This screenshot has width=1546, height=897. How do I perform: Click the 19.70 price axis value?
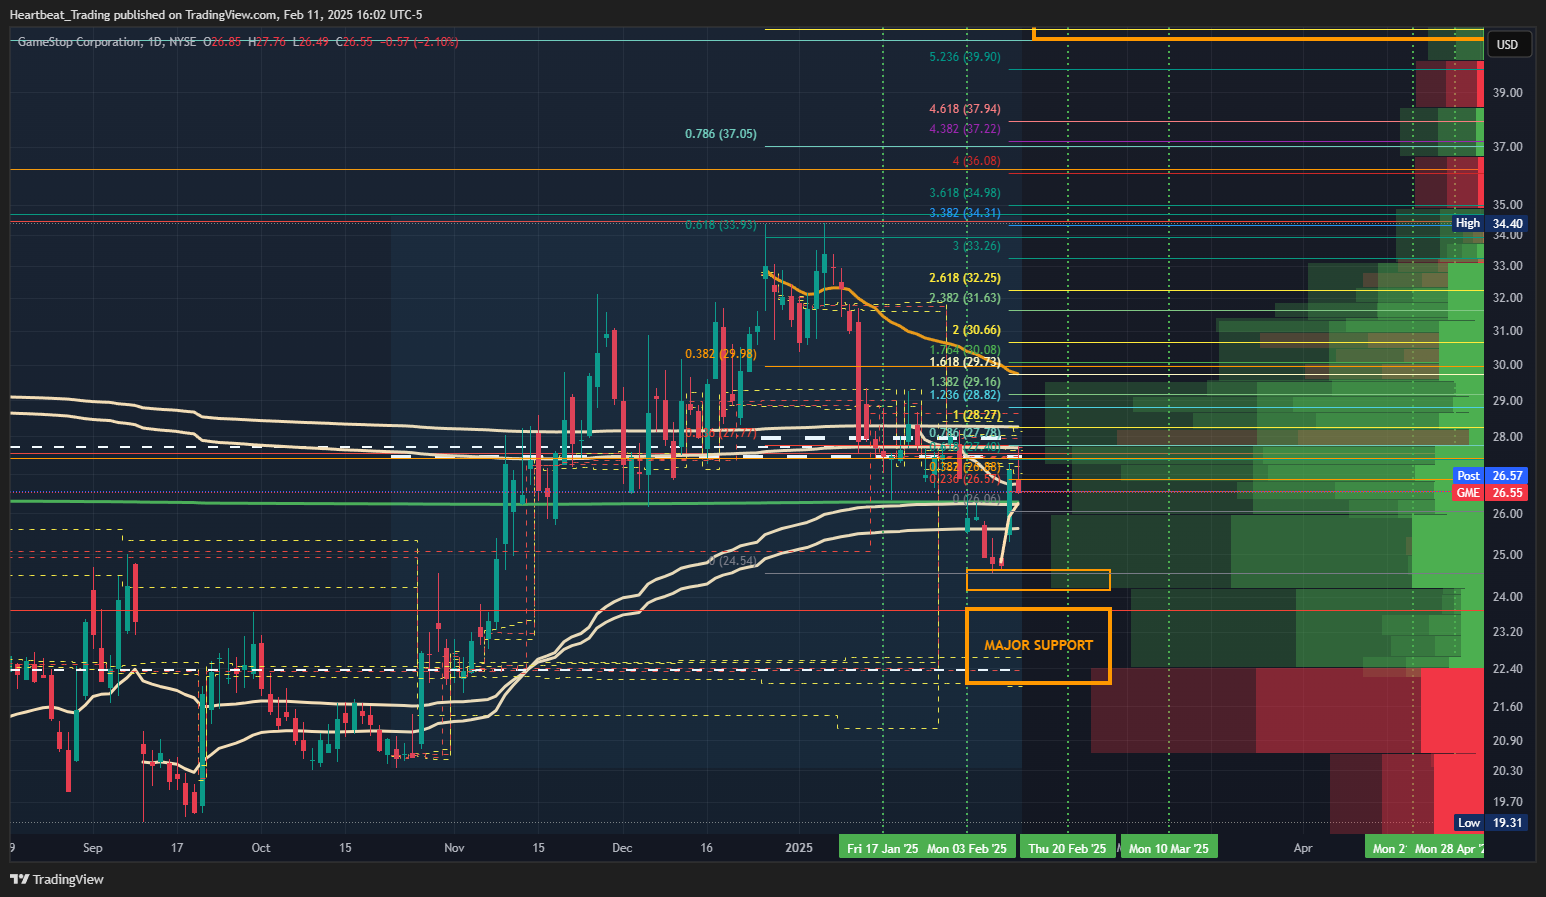1507,802
